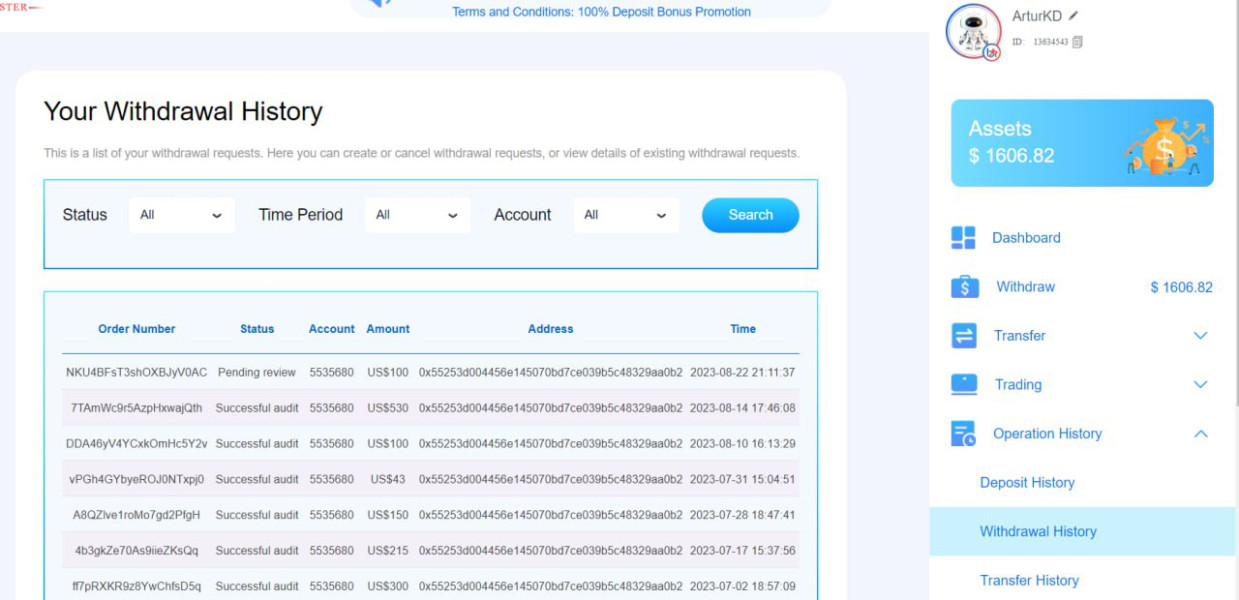Click the Assets balance card
Screen dimensions: 1239x600
click(1081, 143)
